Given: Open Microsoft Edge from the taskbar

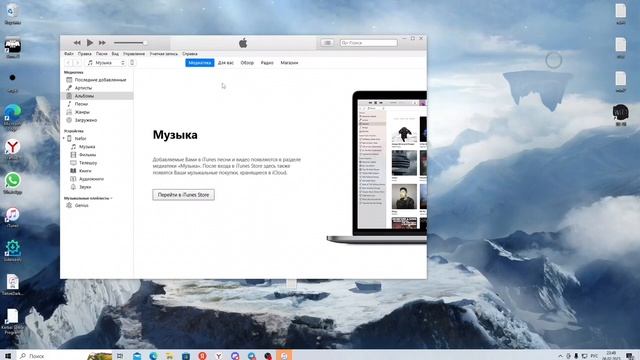Looking at the screenshot, I should [x=153, y=356].
